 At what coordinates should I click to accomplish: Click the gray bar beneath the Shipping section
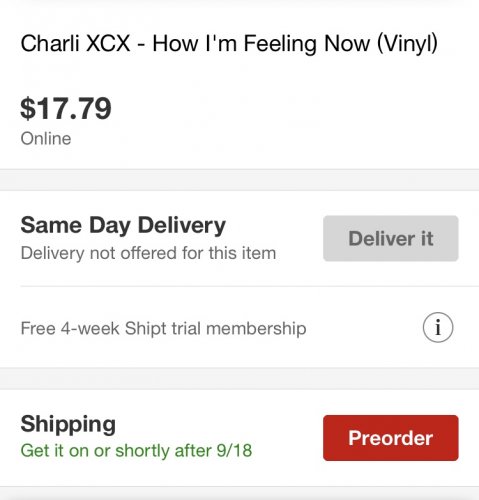pos(239,493)
